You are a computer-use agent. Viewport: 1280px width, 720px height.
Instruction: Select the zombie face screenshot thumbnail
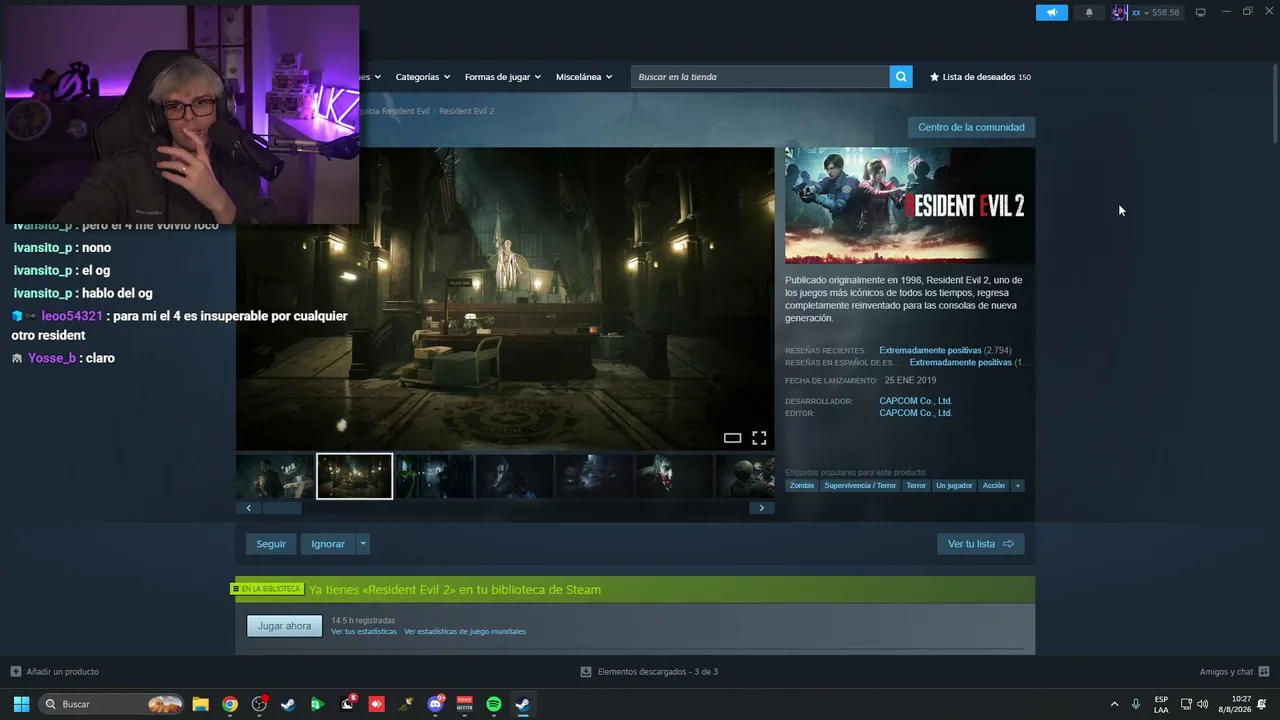(675, 476)
